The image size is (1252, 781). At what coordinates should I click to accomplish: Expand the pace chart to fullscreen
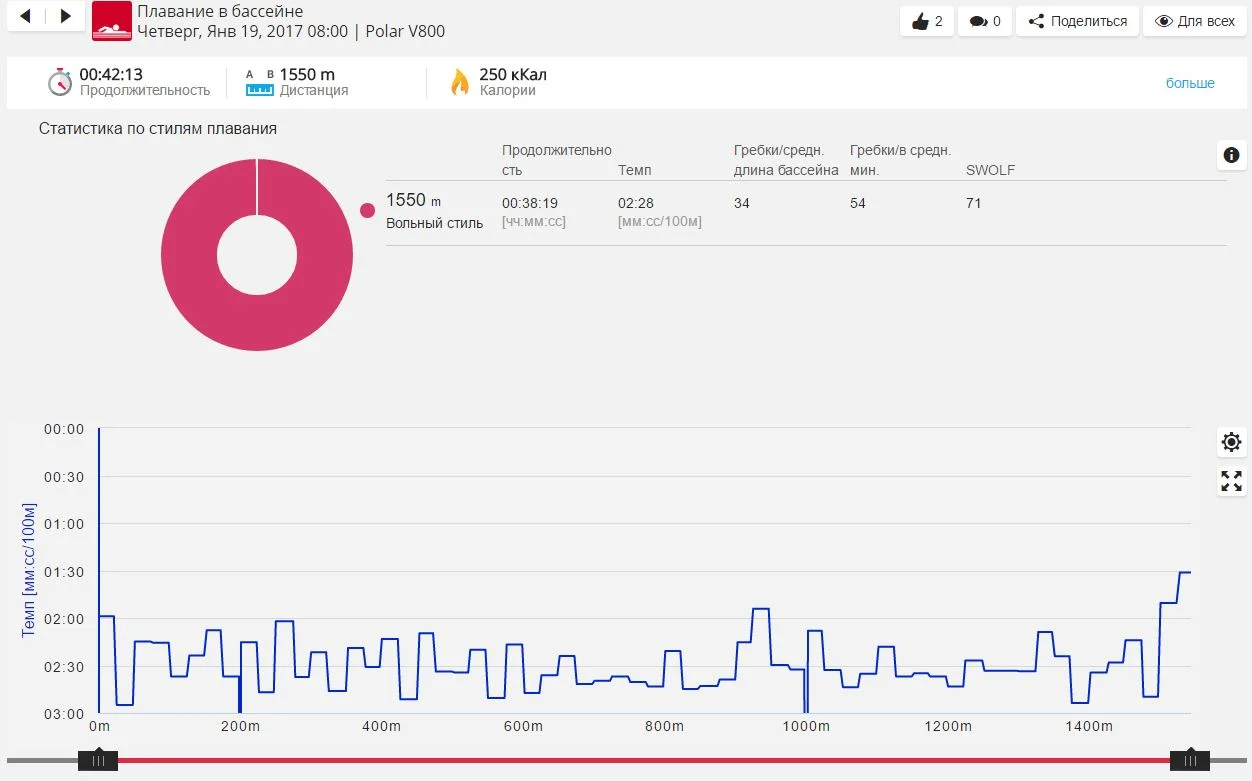pyautogui.click(x=1231, y=482)
